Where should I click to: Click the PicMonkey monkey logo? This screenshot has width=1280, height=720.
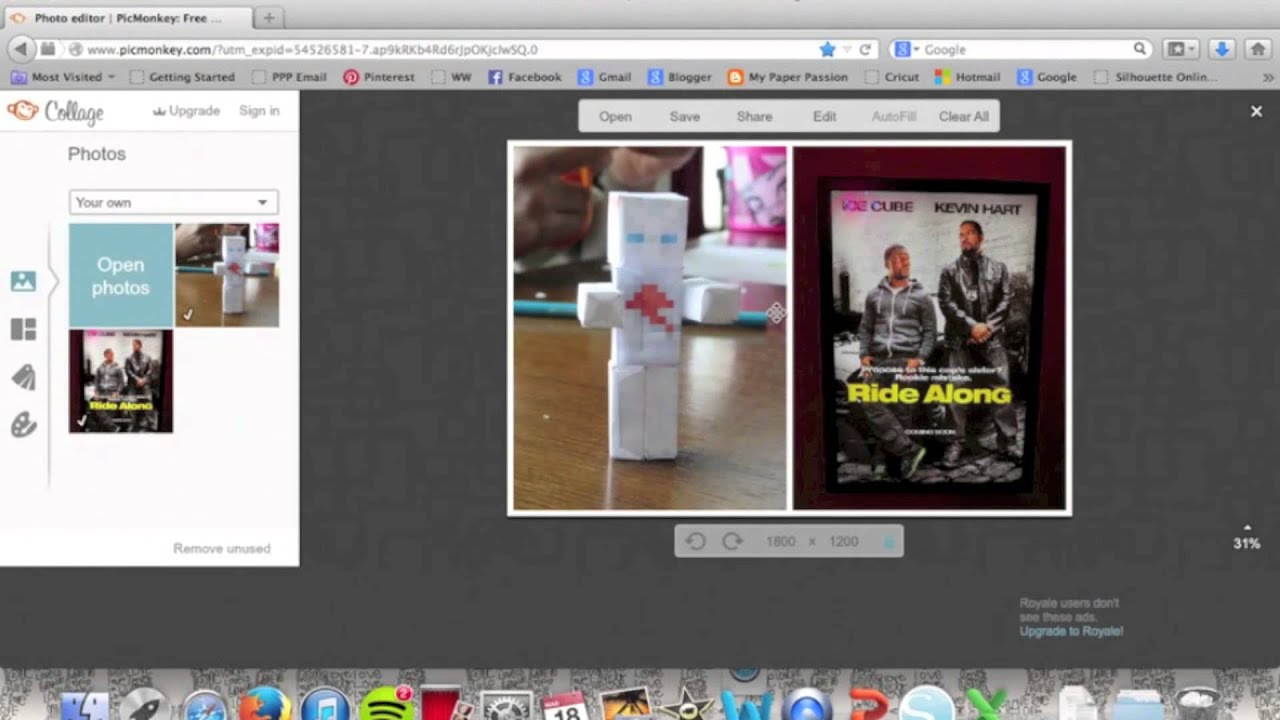(21, 111)
